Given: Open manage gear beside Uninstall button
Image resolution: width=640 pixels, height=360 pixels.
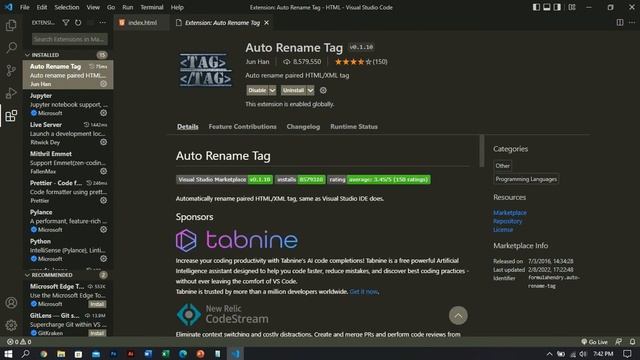Looking at the screenshot, I should click(323, 90).
